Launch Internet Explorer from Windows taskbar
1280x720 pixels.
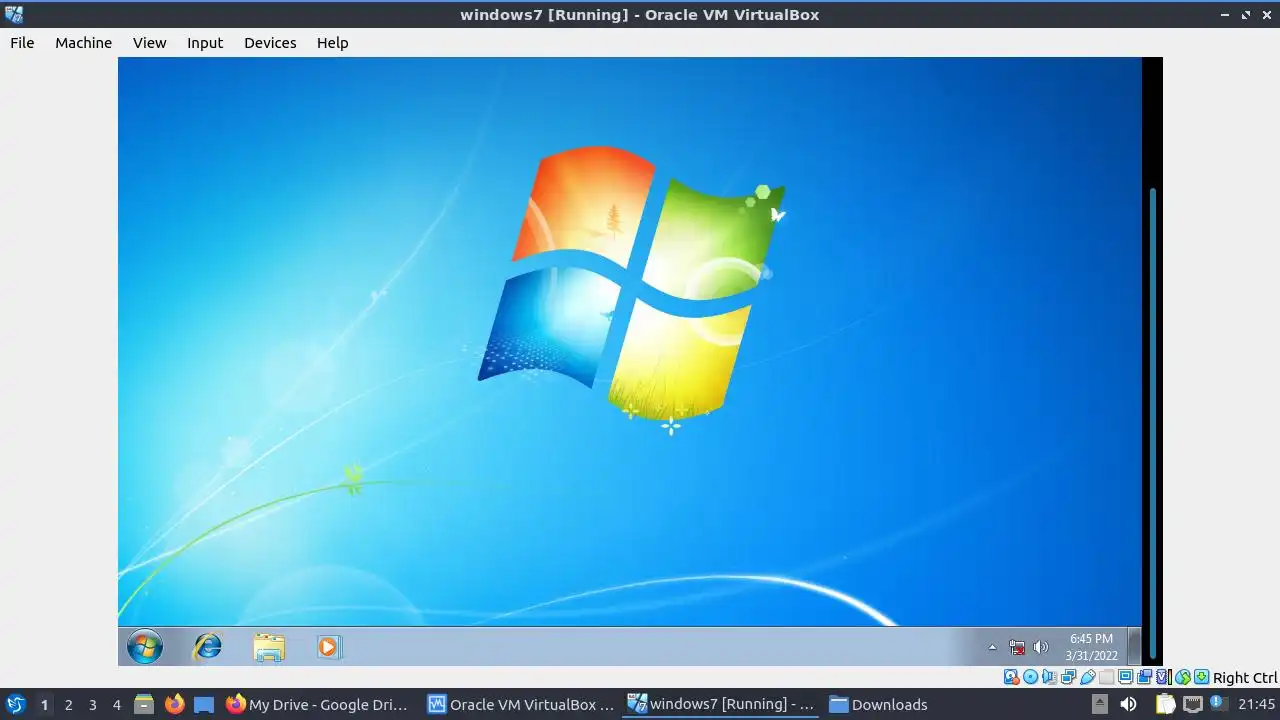(207, 647)
